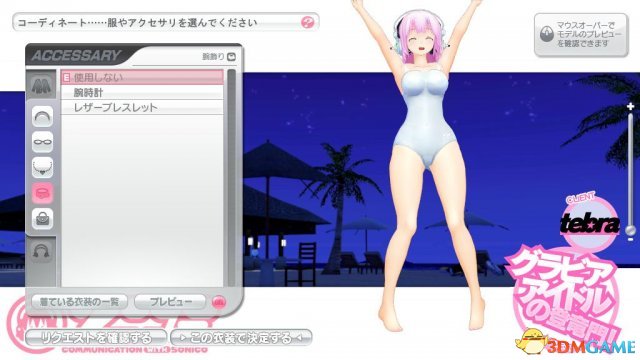The image size is (640, 360).
Task: Click リクエストを確認する button
Action: point(96,338)
